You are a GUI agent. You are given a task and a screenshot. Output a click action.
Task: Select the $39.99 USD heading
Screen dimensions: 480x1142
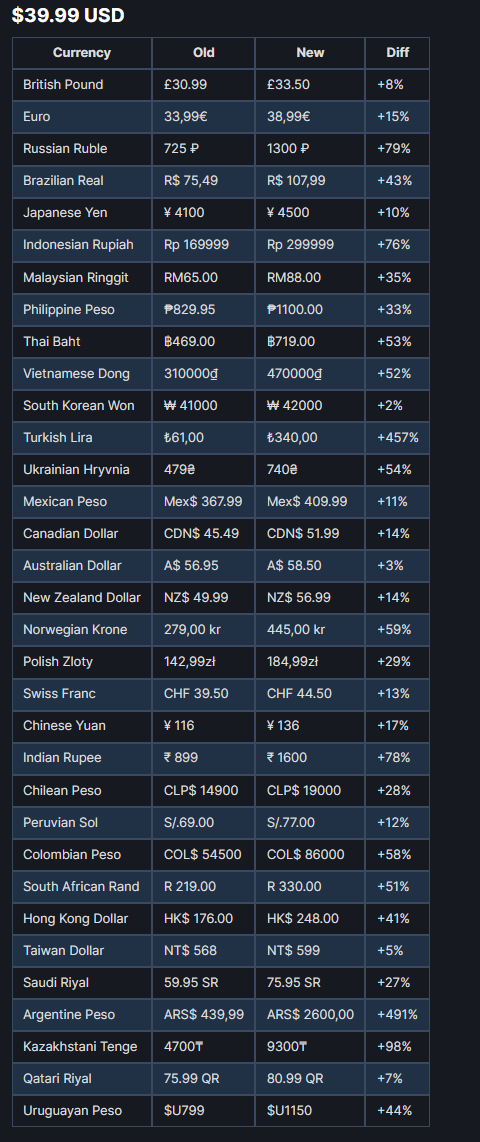pos(68,15)
